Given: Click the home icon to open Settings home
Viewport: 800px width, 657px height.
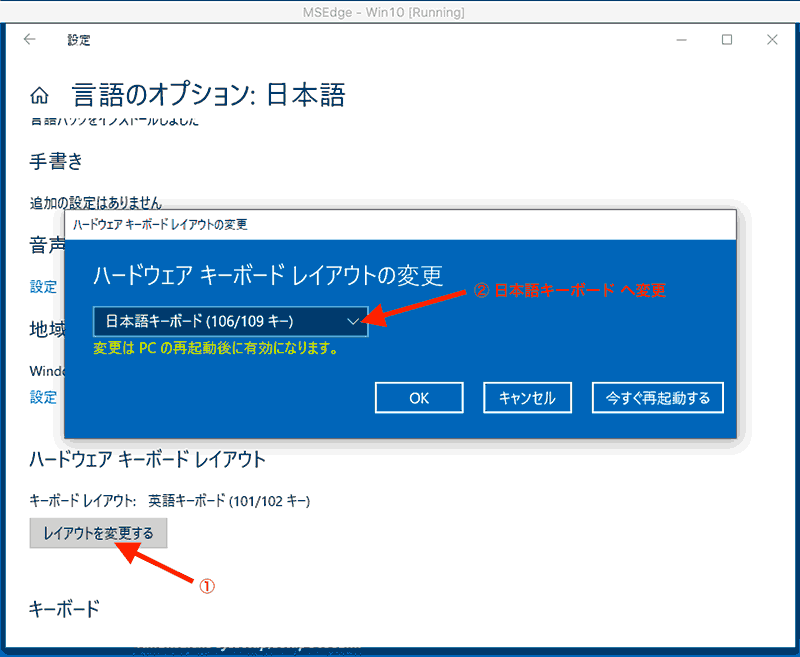Looking at the screenshot, I should tap(38, 94).
